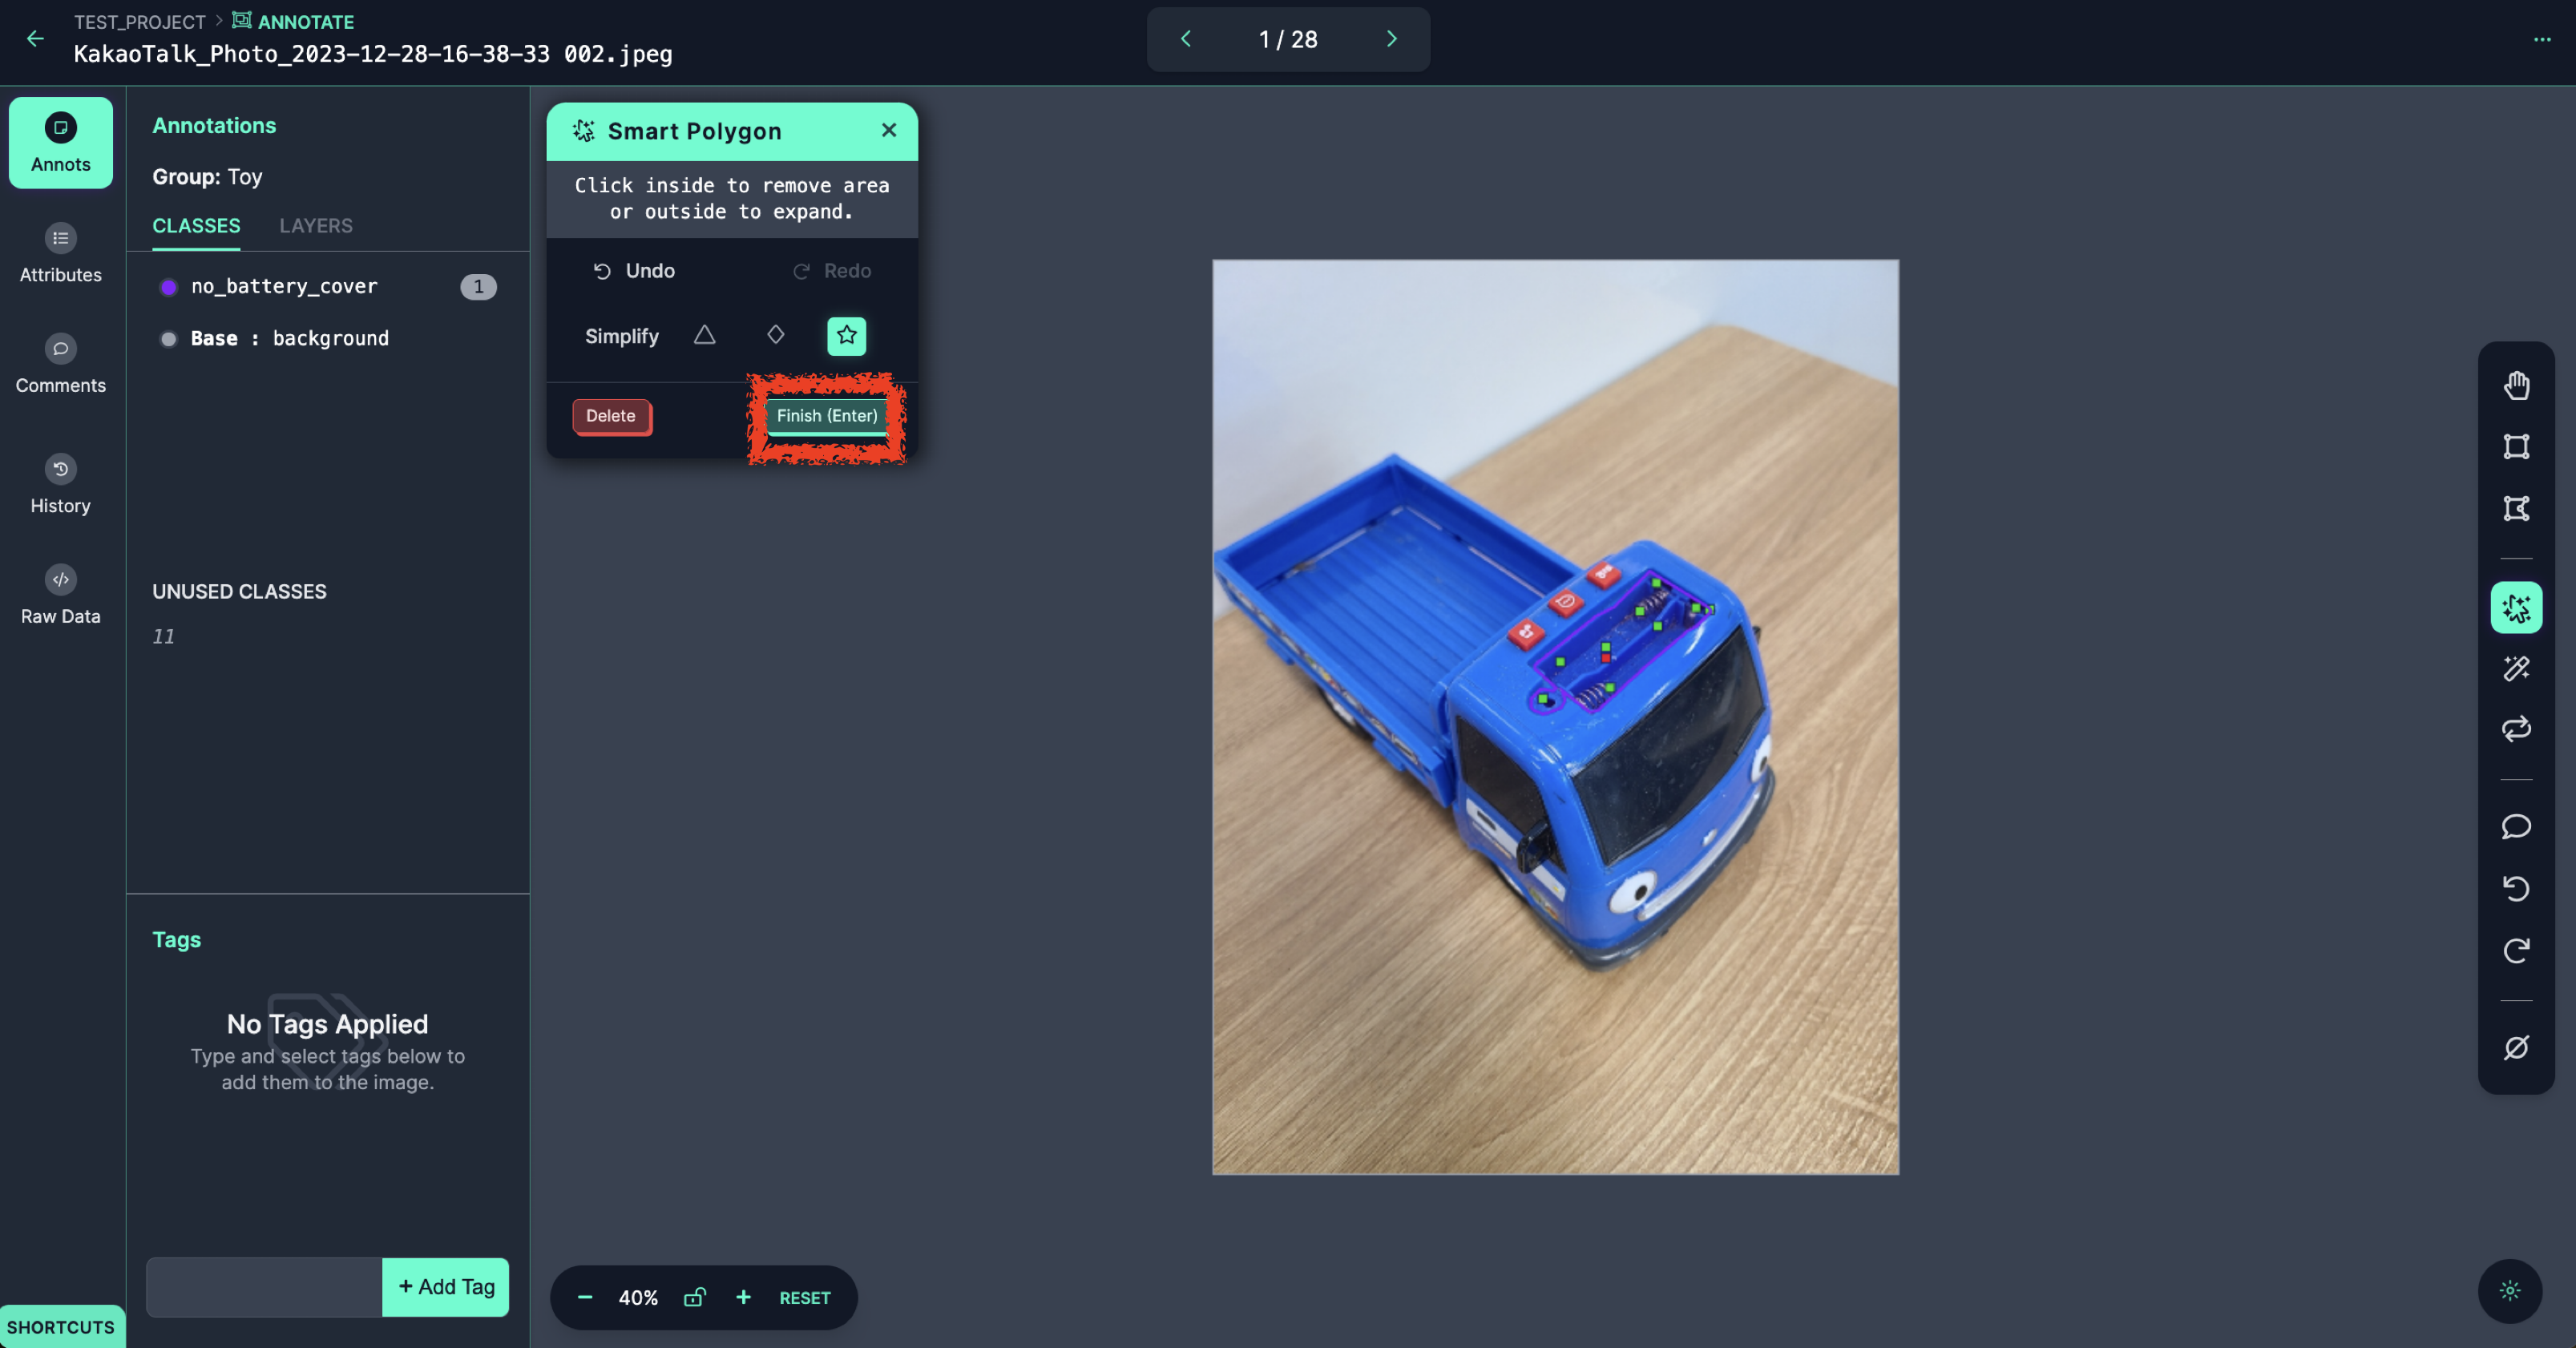Click Delete to remove annotation
Screen dimensions: 2576x1348
click(x=612, y=416)
